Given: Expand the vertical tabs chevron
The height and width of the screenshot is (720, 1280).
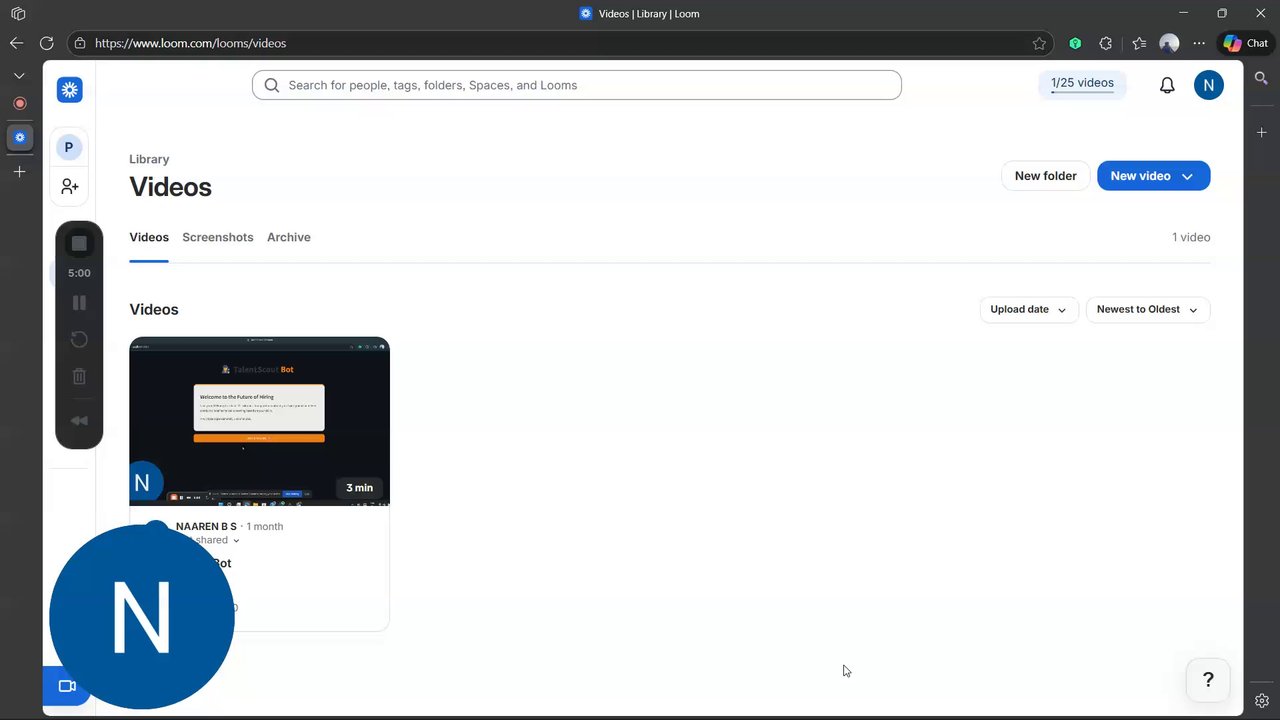Looking at the screenshot, I should (19, 75).
